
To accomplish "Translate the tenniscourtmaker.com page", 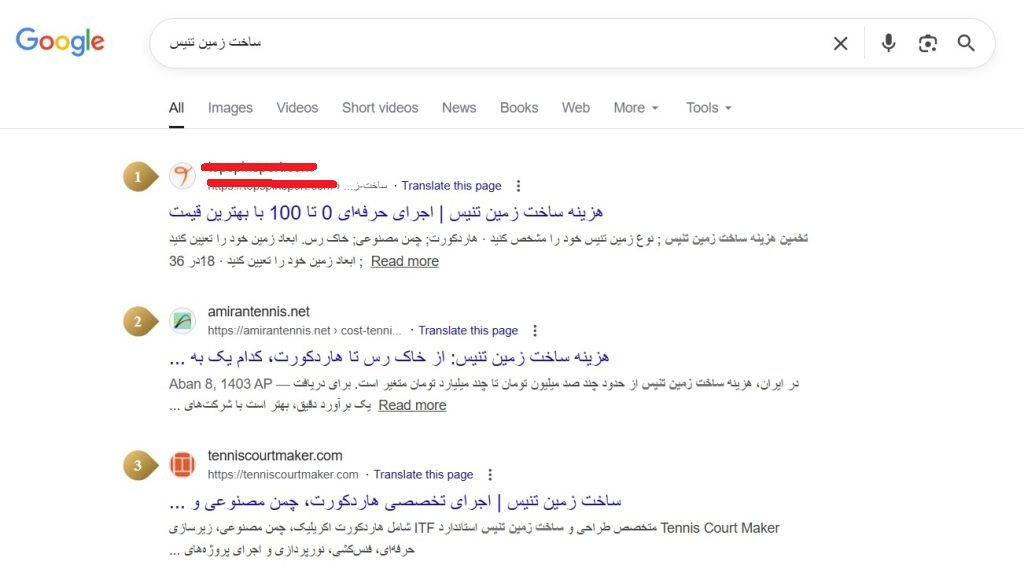I will coord(423,474).
